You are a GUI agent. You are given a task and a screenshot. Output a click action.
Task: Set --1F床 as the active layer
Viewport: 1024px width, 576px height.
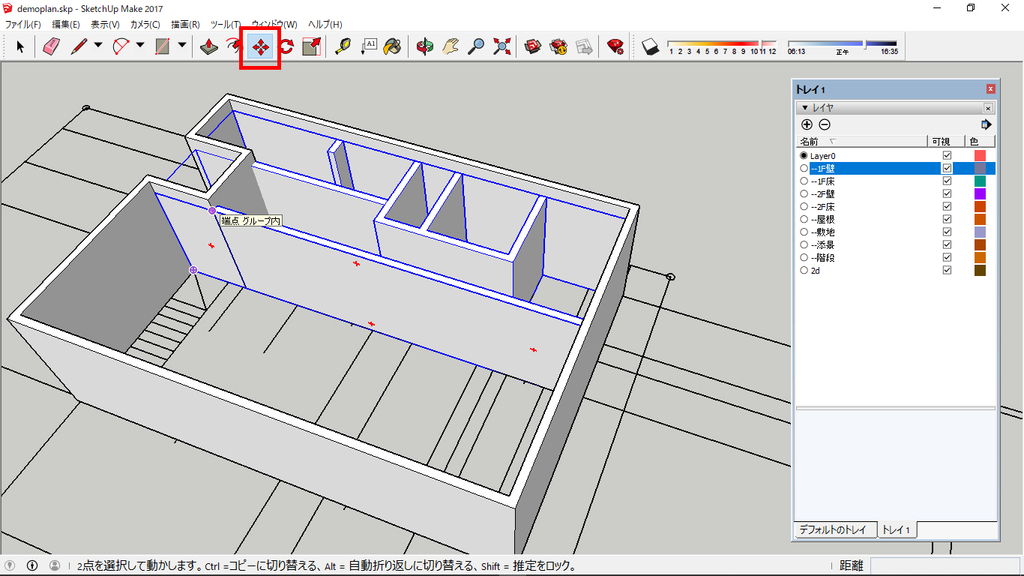804,181
